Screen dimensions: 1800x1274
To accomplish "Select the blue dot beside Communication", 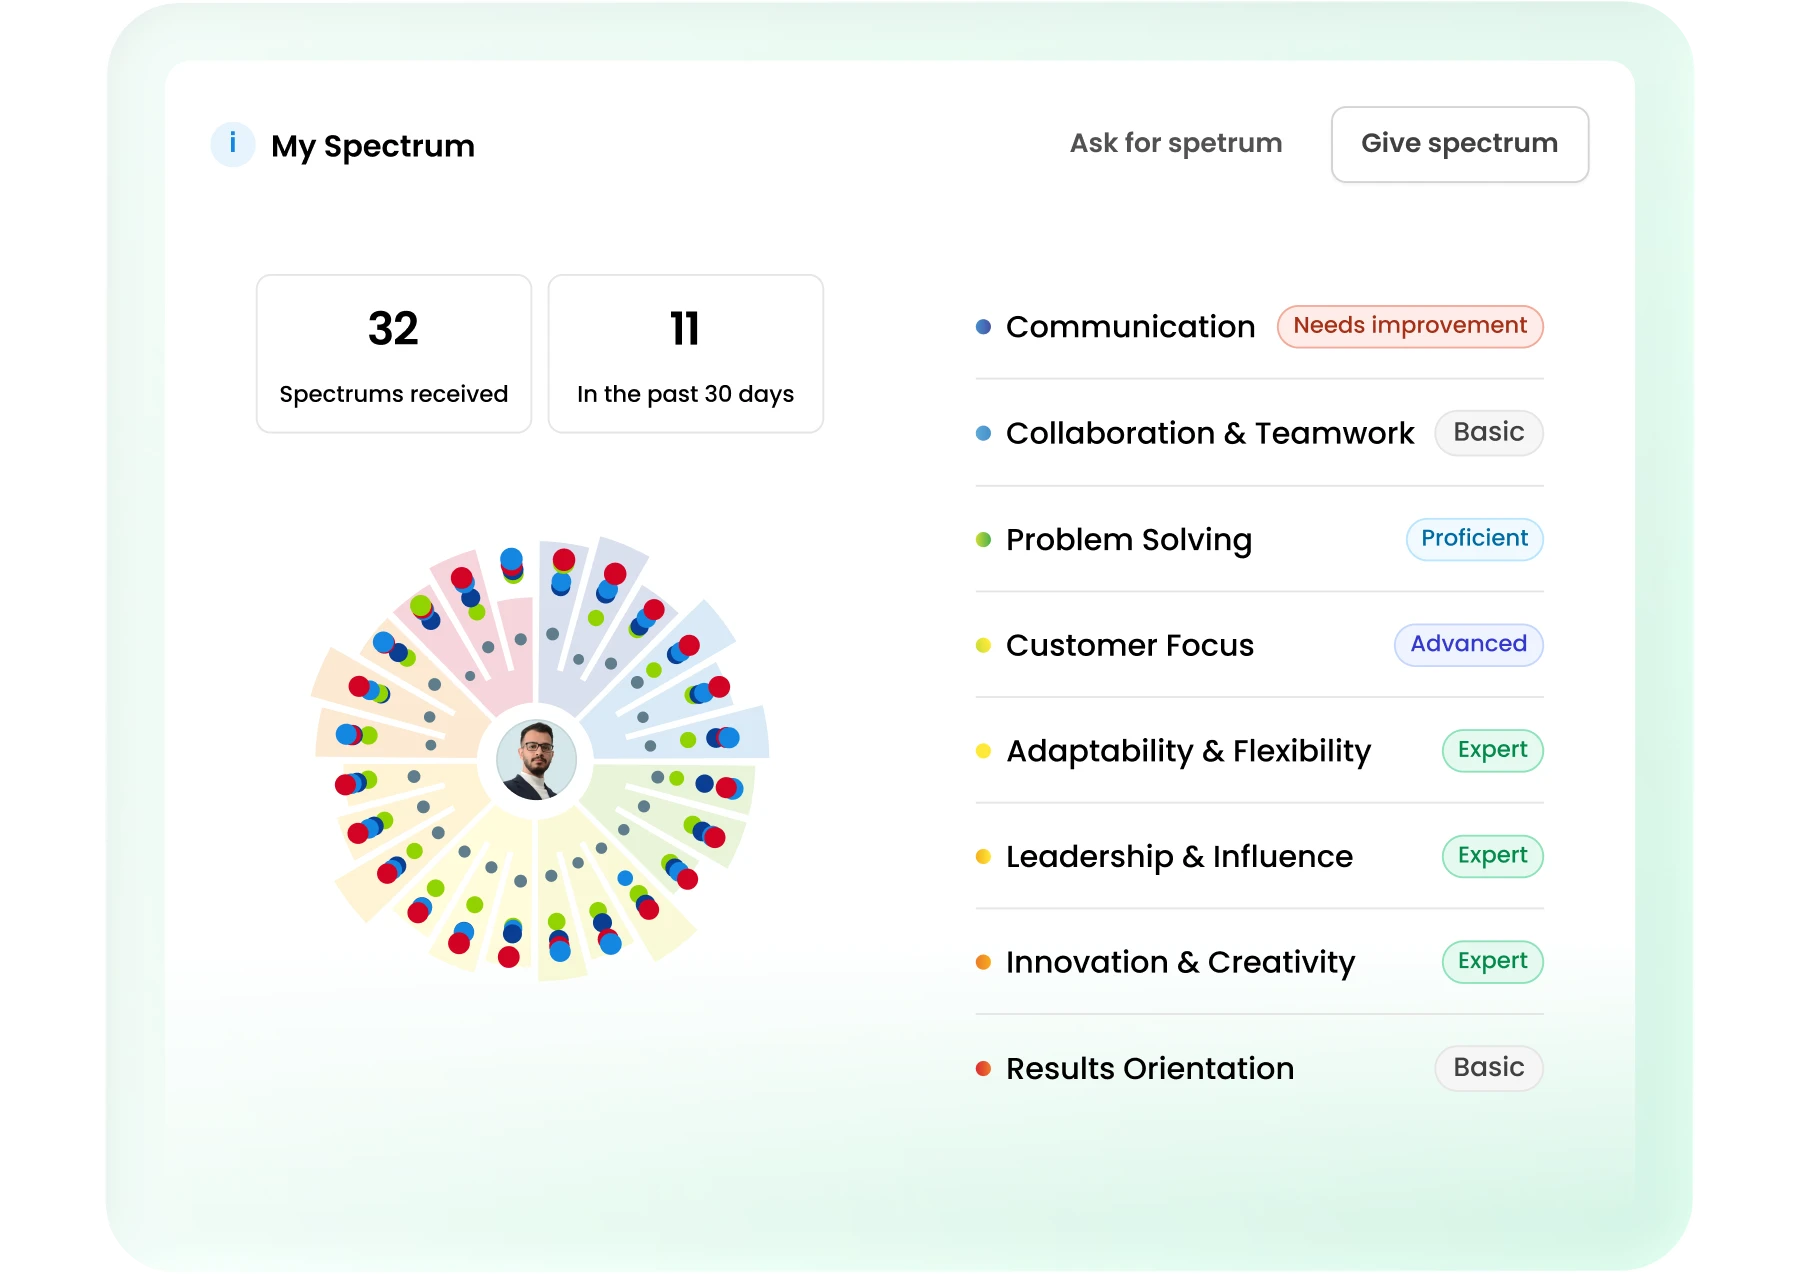I will tap(982, 326).
